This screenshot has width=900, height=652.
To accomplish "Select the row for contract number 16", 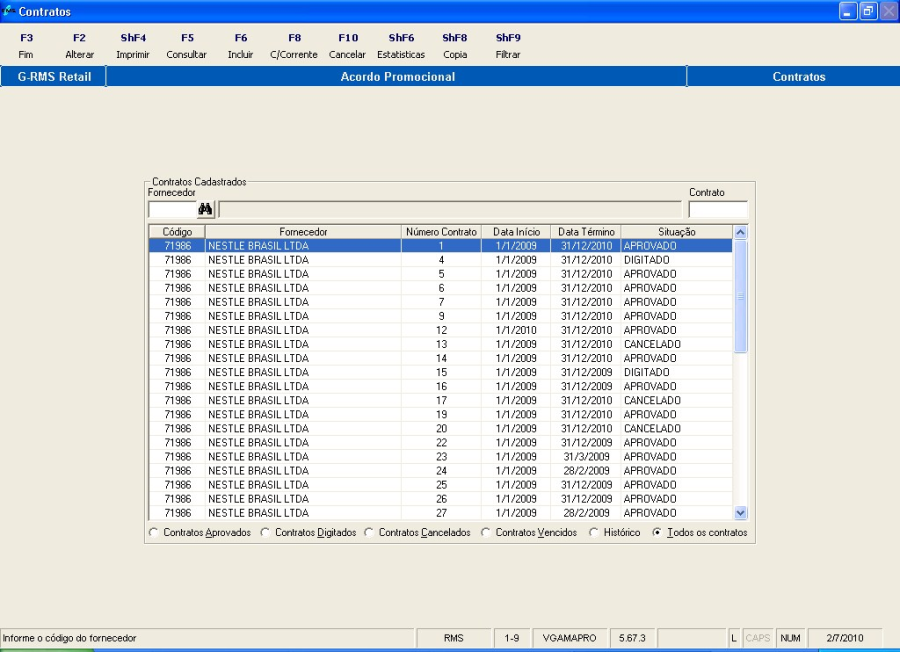I will [x=441, y=386].
